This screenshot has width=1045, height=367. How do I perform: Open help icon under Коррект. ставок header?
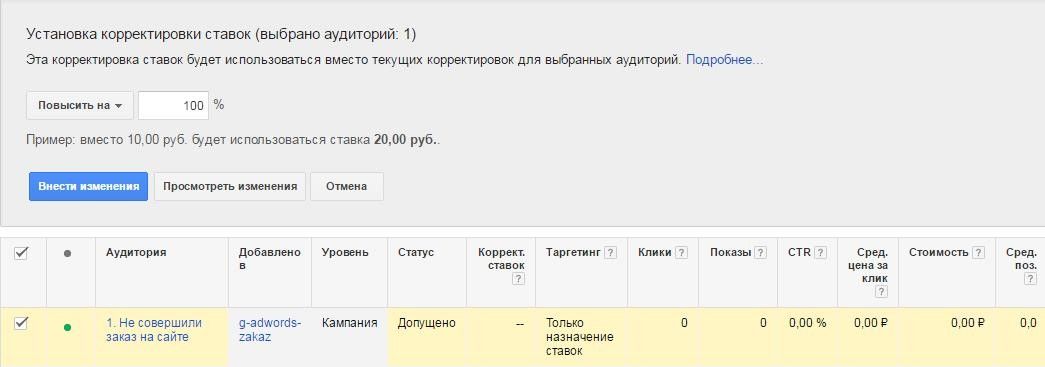[519, 279]
